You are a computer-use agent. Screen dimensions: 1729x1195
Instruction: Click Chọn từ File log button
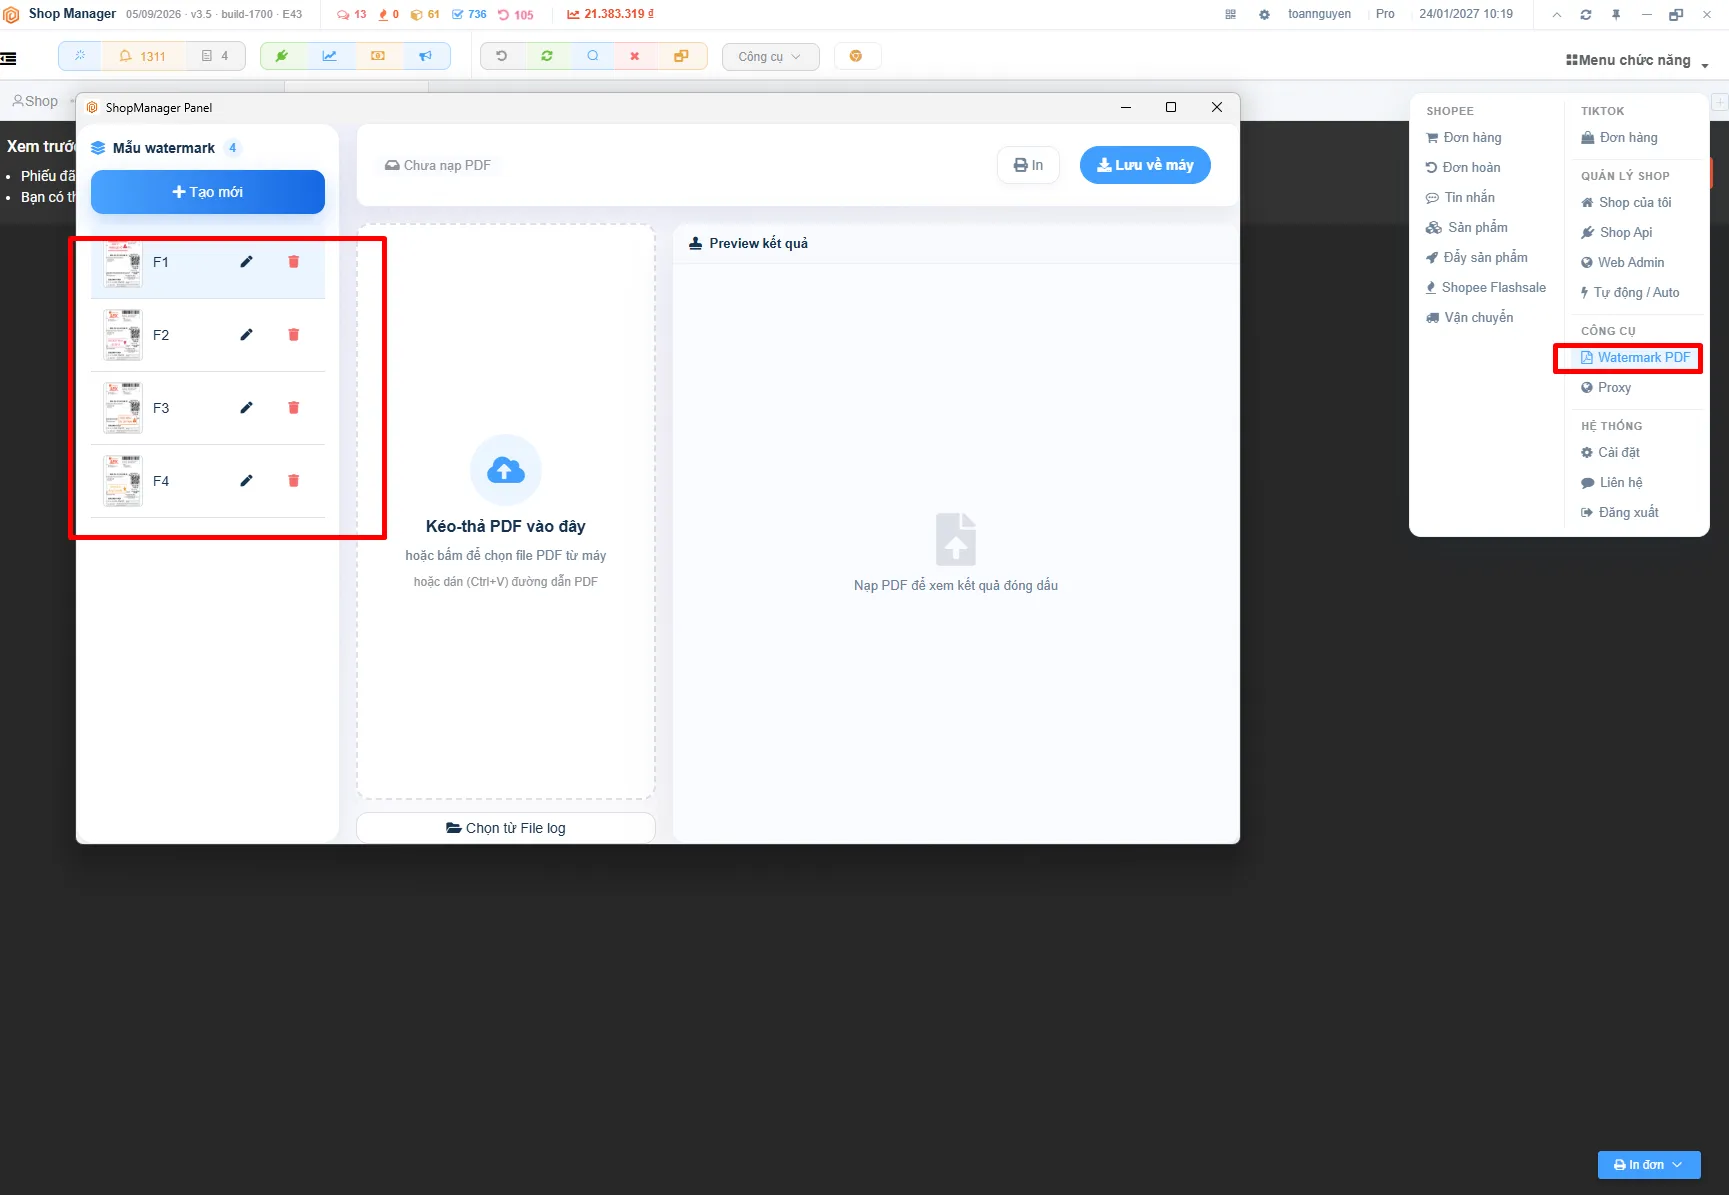click(506, 828)
